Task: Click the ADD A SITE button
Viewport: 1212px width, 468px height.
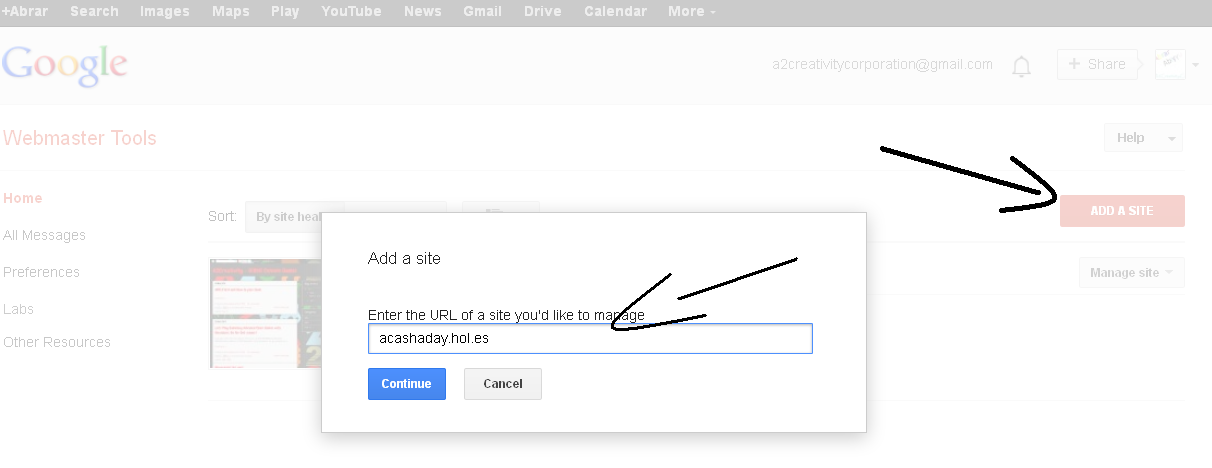Action: 1122,211
